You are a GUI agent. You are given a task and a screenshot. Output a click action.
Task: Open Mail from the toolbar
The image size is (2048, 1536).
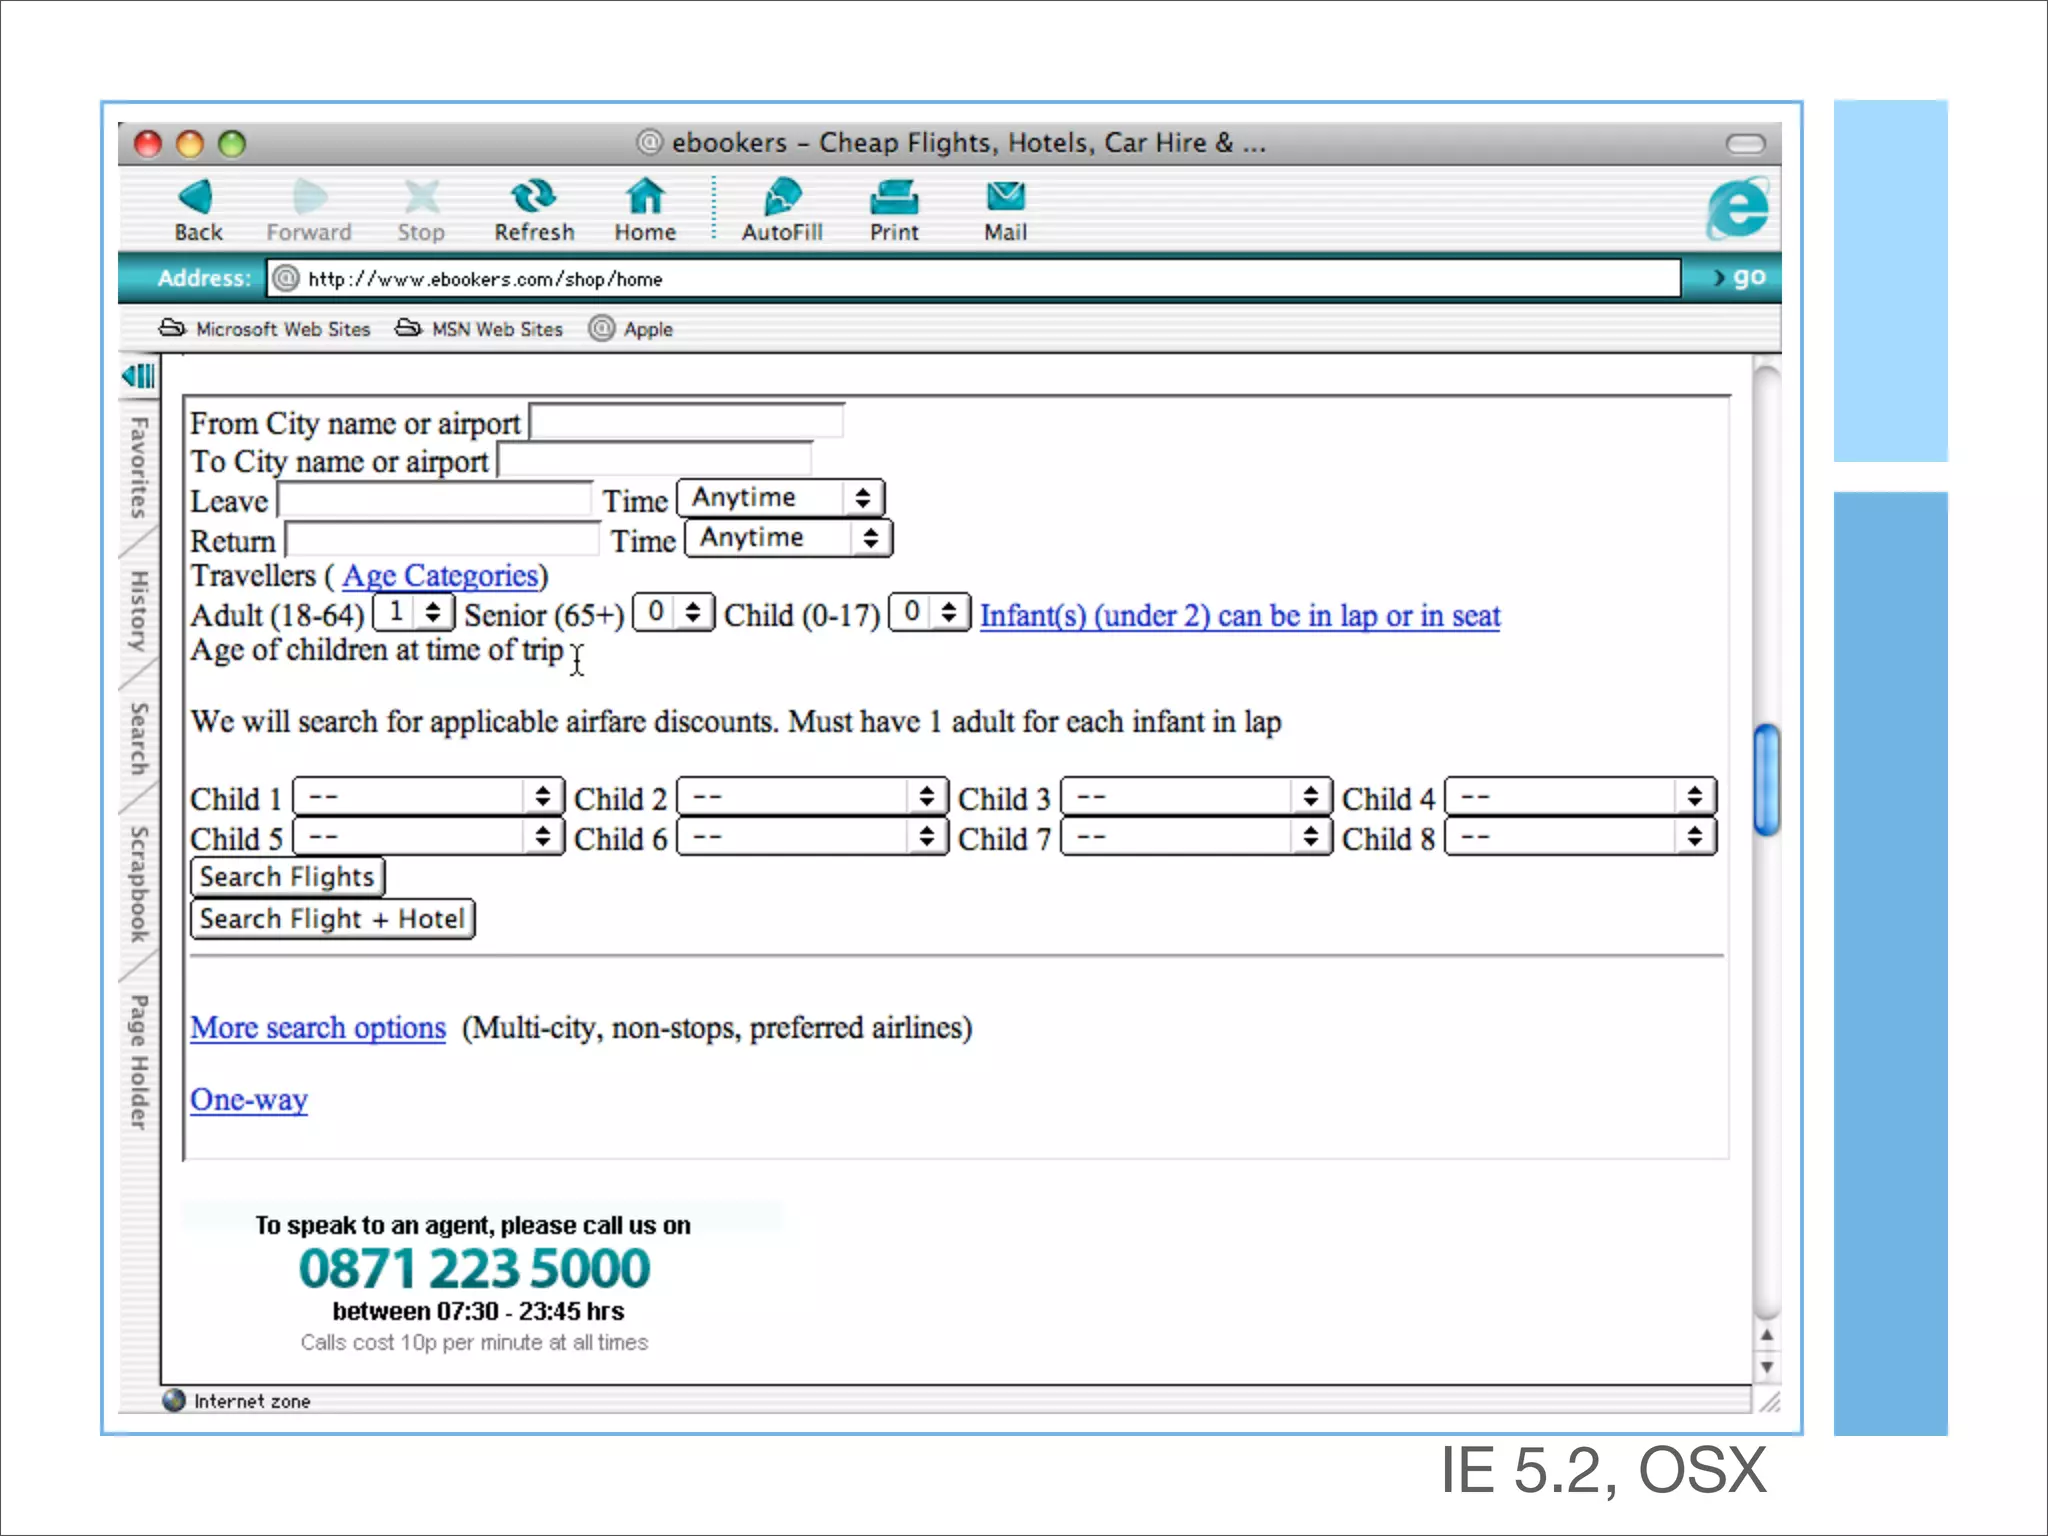coord(1004,198)
